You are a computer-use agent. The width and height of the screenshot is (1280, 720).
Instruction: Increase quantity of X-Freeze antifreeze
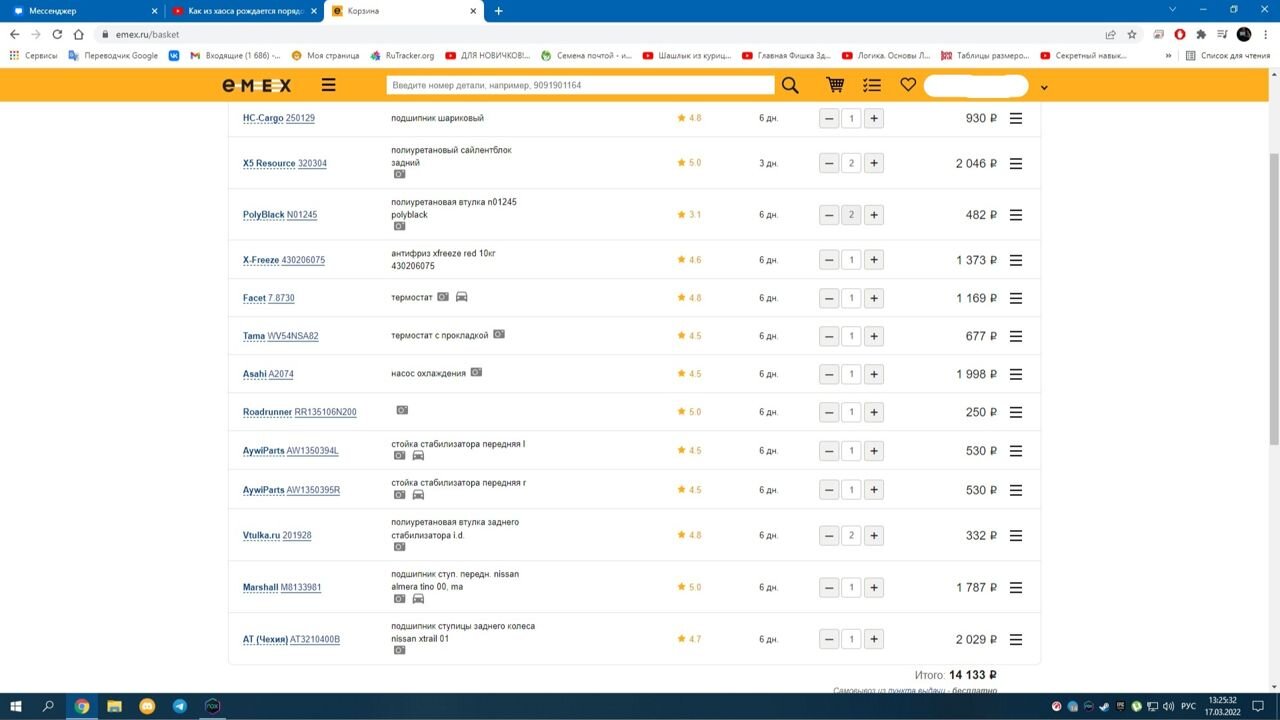(x=874, y=260)
